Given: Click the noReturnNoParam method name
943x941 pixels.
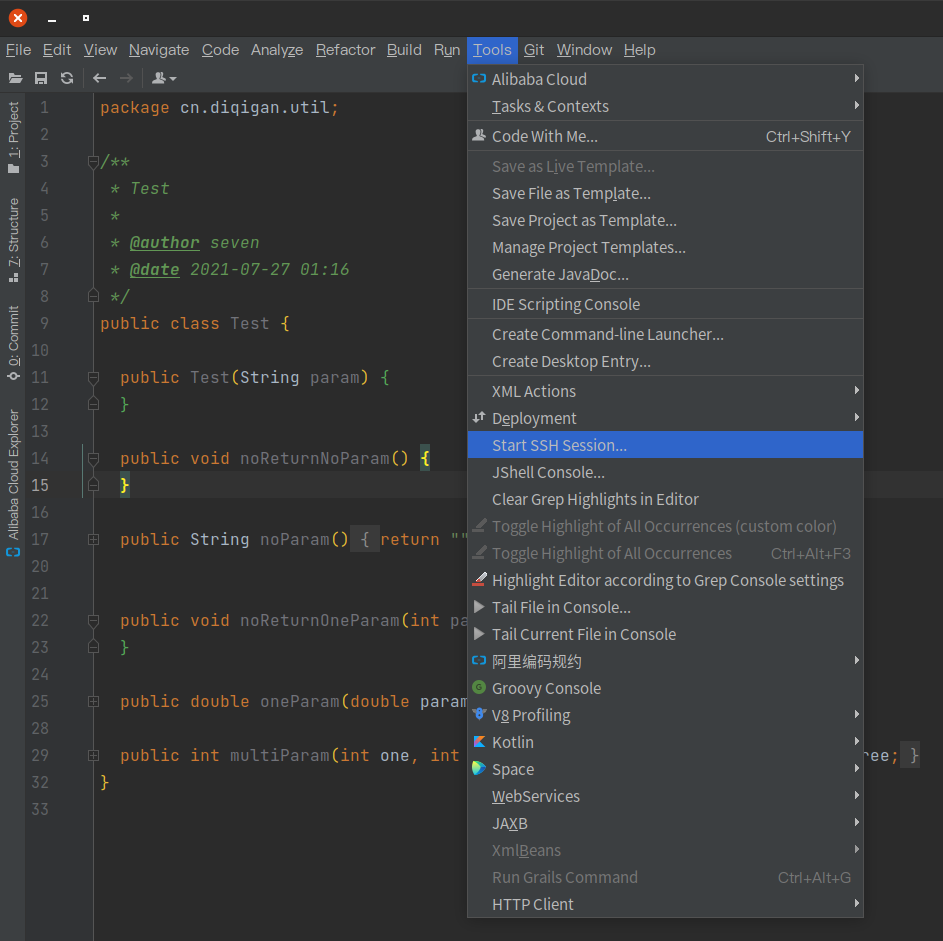Looking at the screenshot, I should tap(315, 459).
